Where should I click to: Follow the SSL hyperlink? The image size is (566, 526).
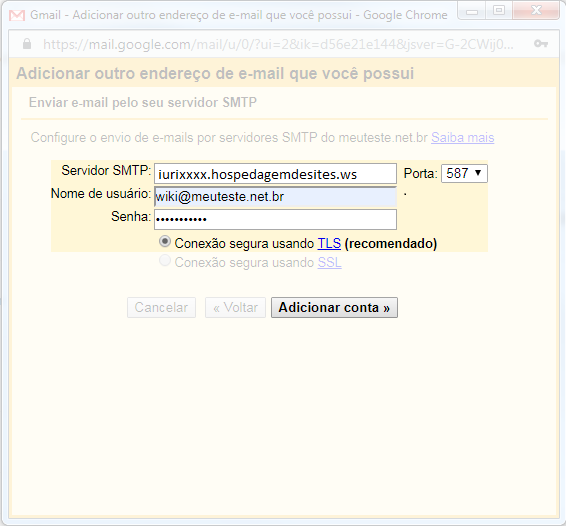329,262
